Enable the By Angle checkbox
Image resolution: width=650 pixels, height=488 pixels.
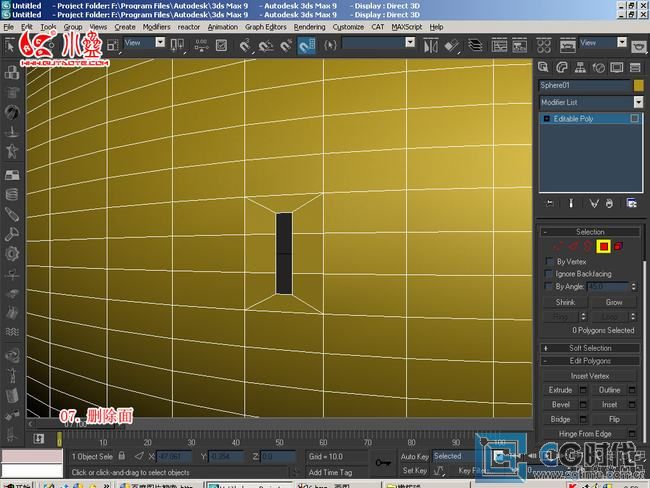[550, 286]
